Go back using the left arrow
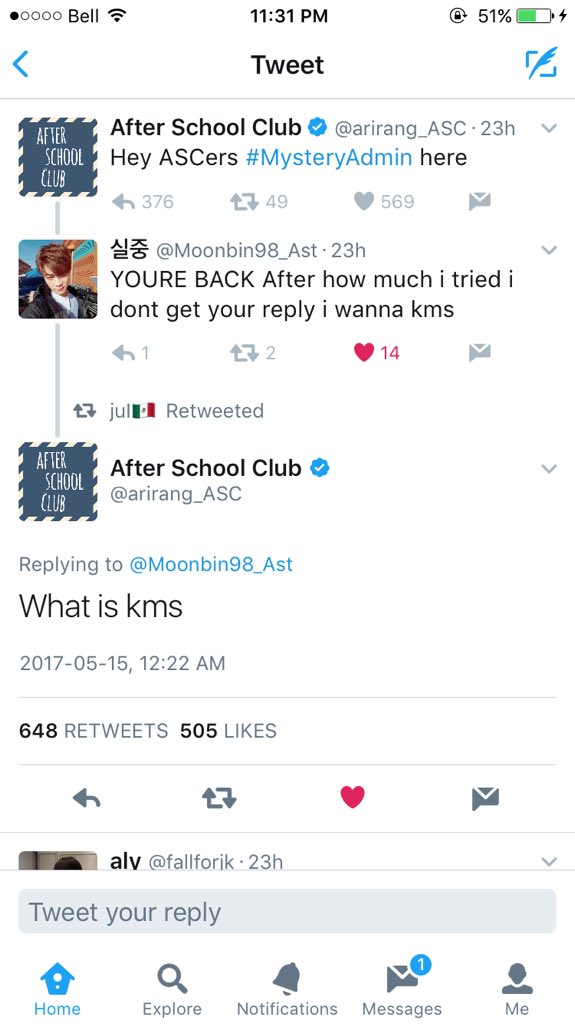This screenshot has height=1024, width=575. click(21, 64)
